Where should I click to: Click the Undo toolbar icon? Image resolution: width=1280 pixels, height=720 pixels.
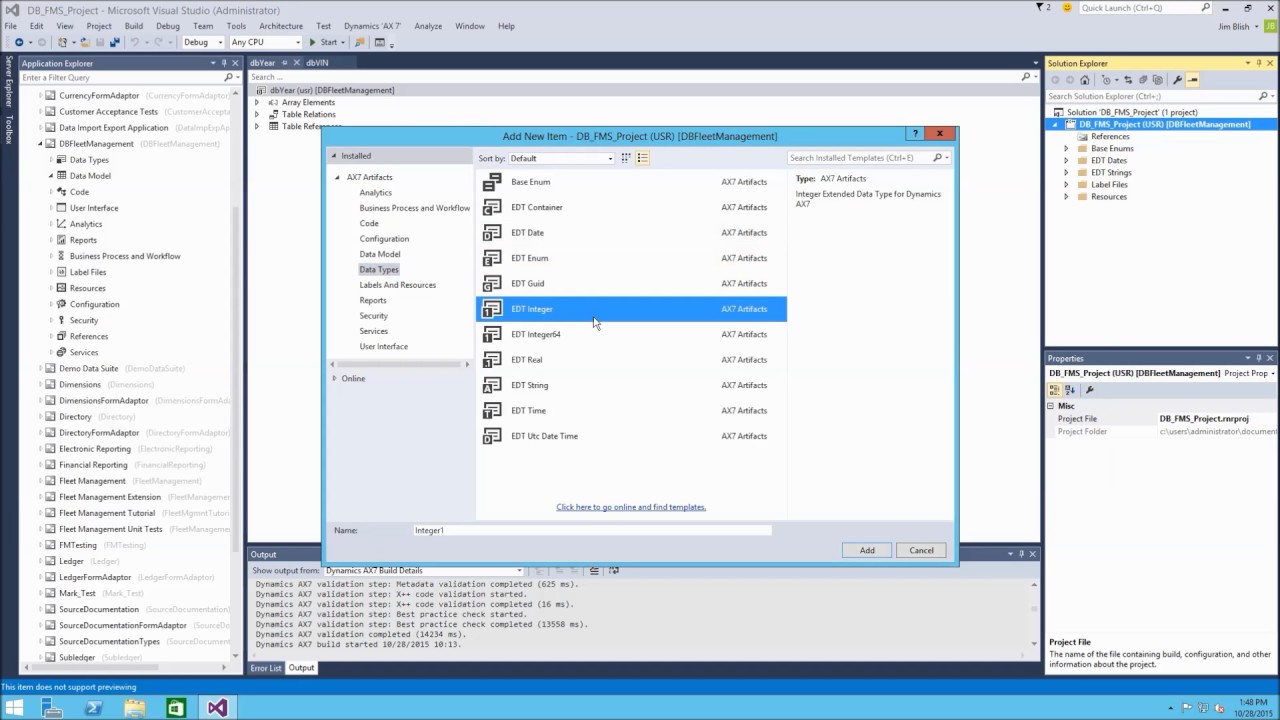click(135, 42)
